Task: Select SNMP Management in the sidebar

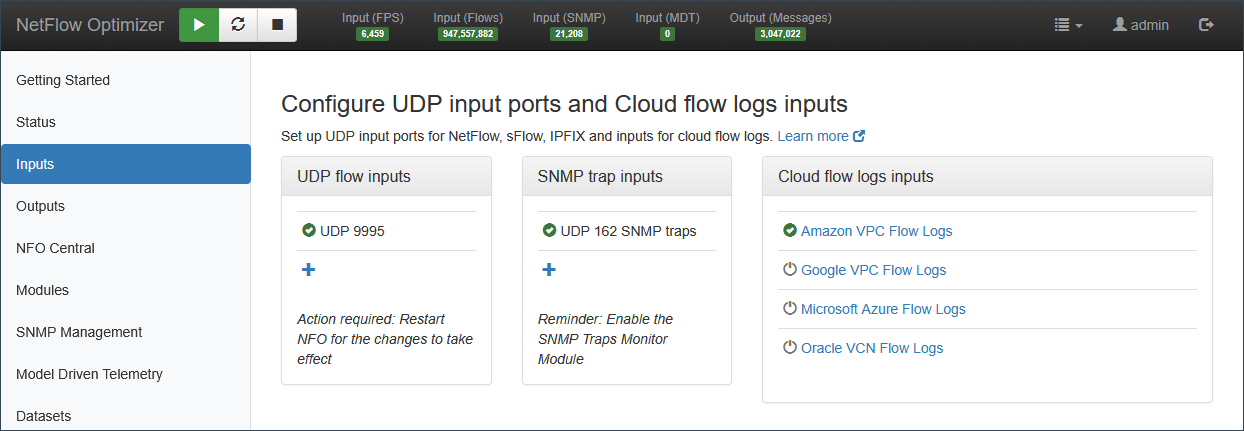Action: coord(79,332)
